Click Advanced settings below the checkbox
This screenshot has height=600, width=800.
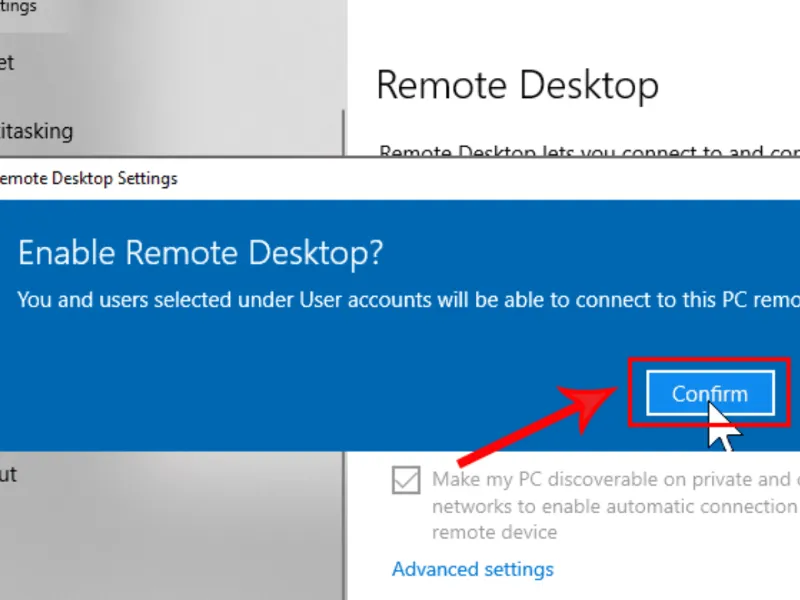473,569
